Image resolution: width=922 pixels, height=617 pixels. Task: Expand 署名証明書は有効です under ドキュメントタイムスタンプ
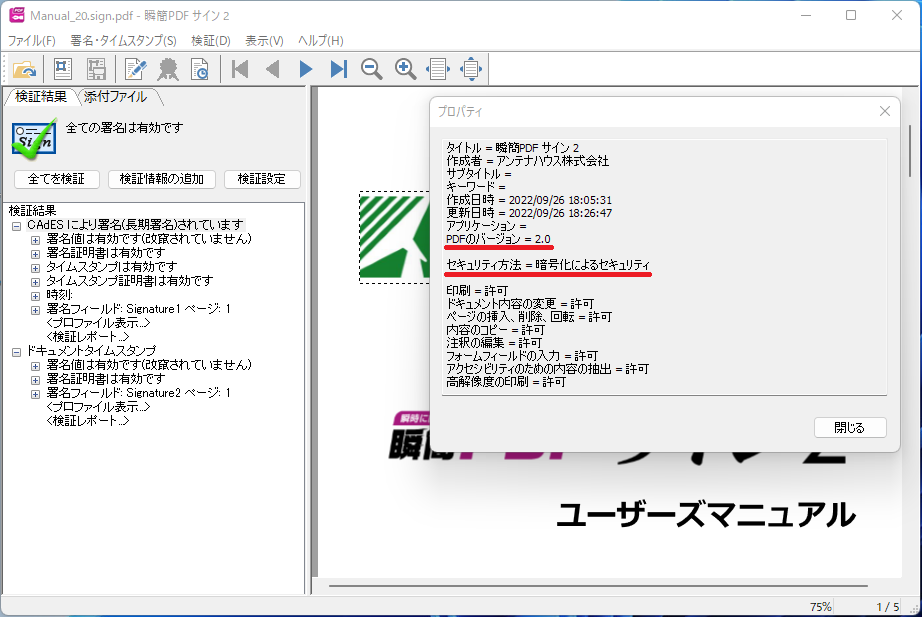(35, 380)
